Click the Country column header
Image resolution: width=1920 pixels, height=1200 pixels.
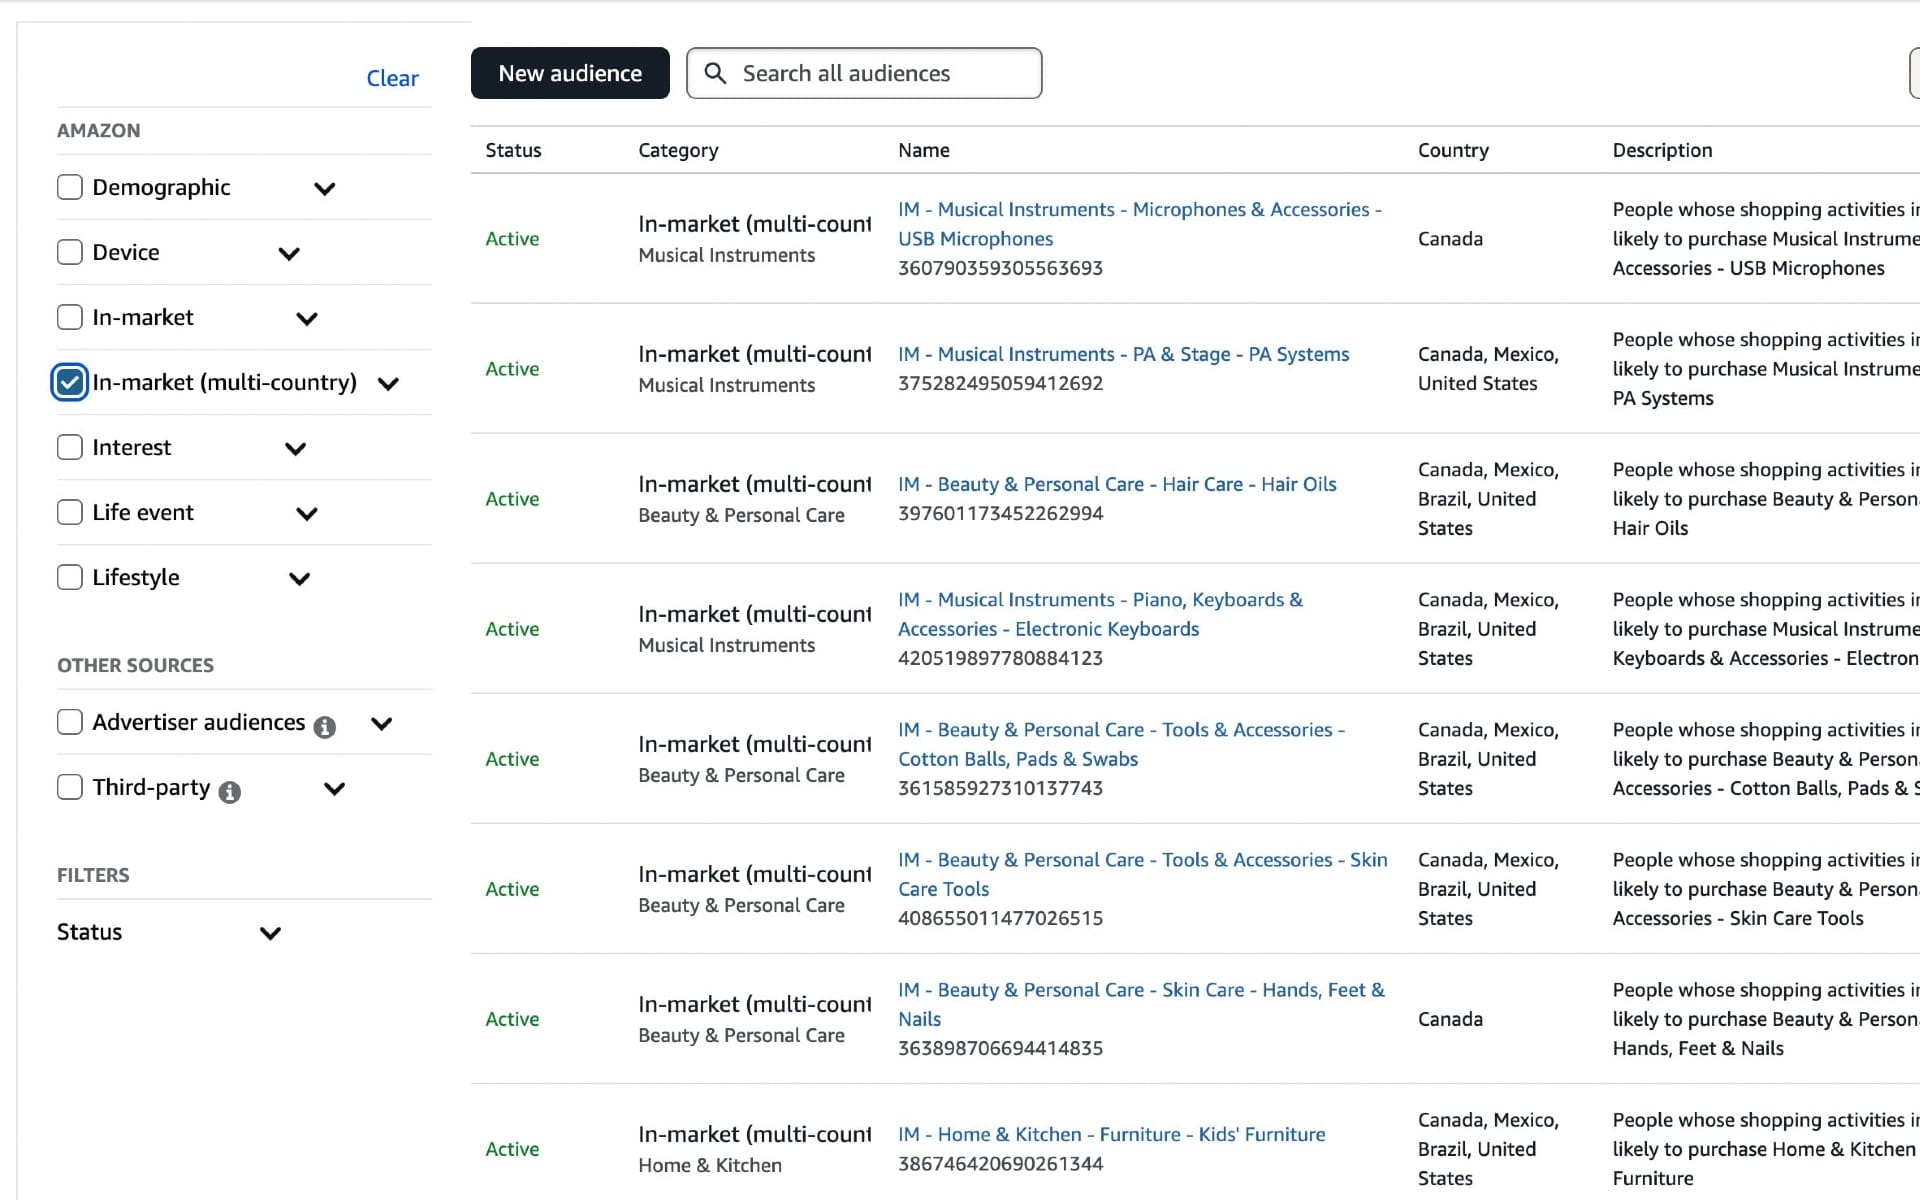coord(1453,149)
